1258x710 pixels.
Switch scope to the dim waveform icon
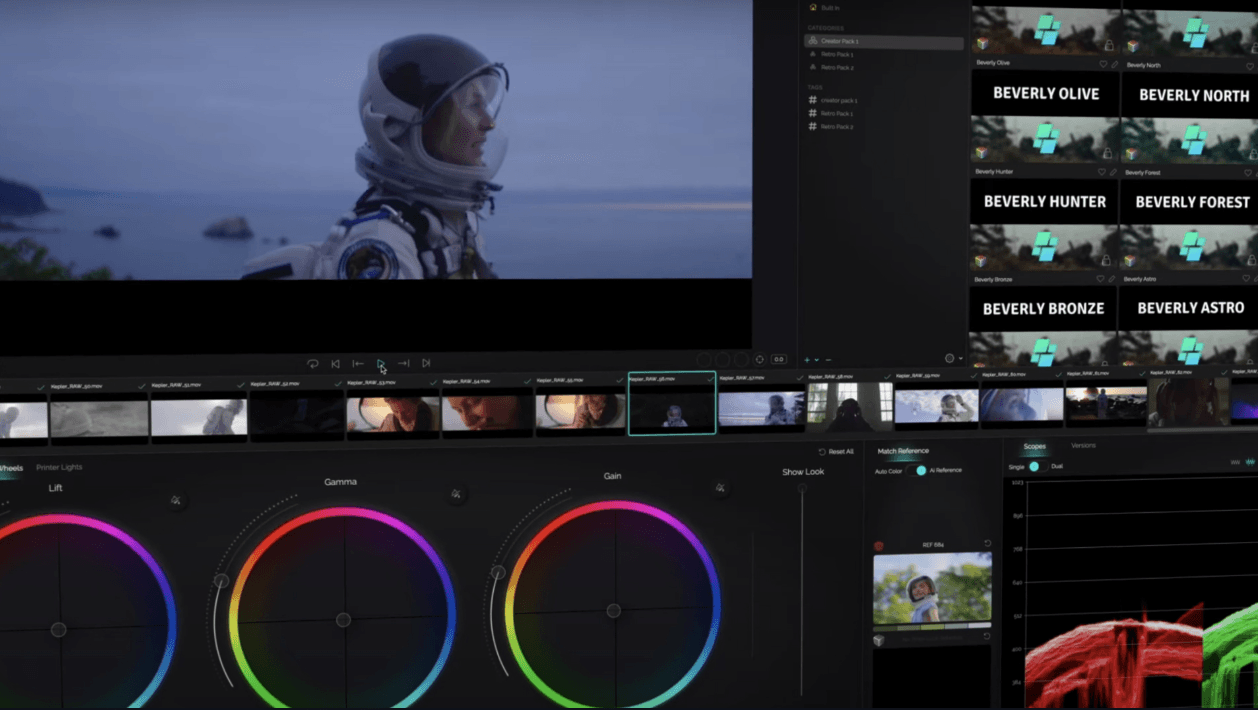[1236, 462]
